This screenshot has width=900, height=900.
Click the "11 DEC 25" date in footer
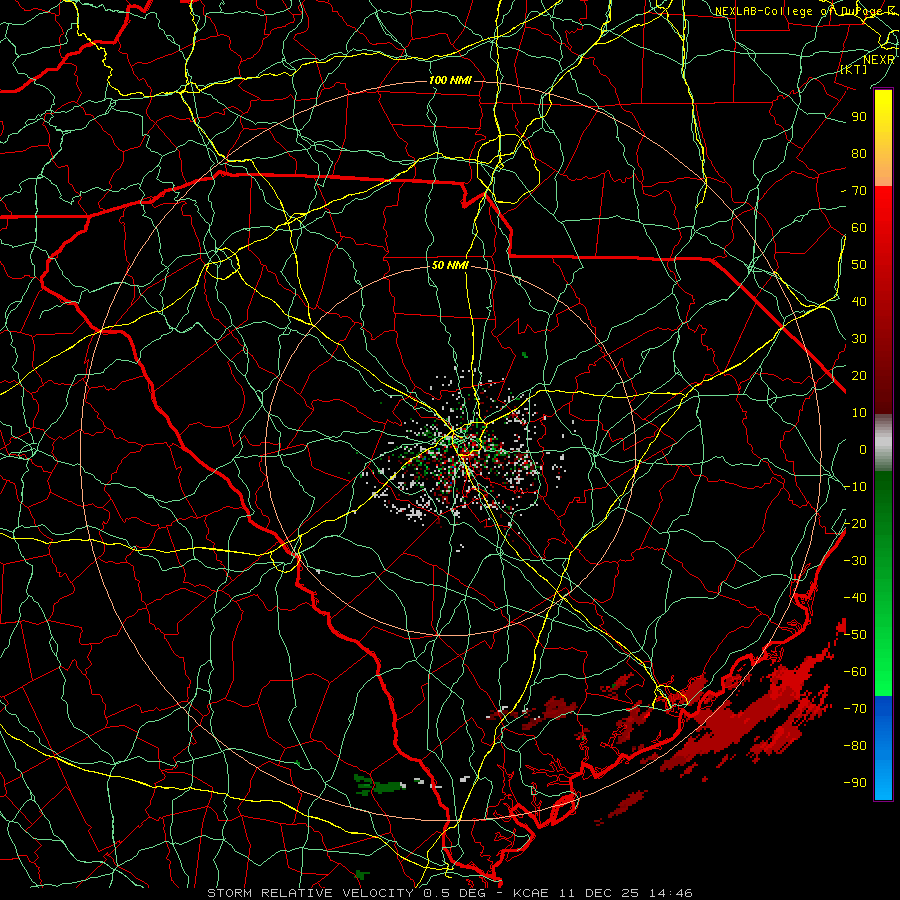pos(599,893)
